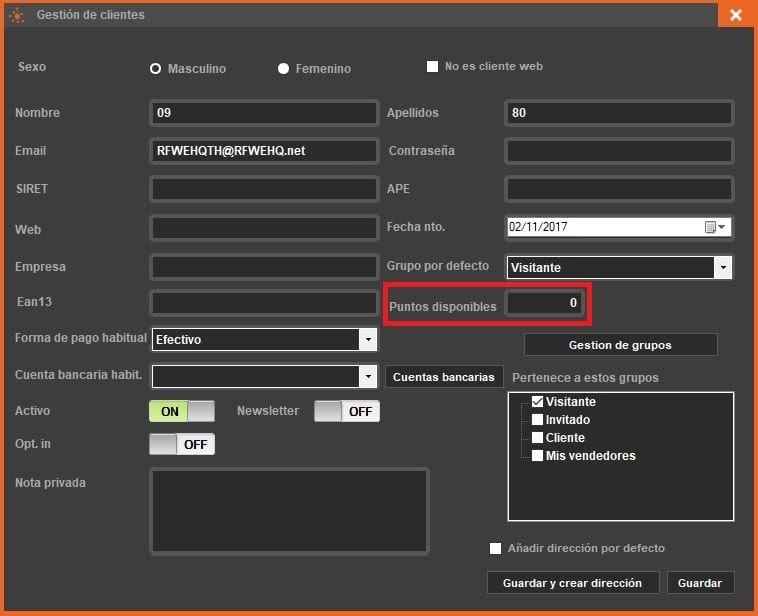
Task: Uncheck the Visitante group checkbox
Action: pos(538,402)
